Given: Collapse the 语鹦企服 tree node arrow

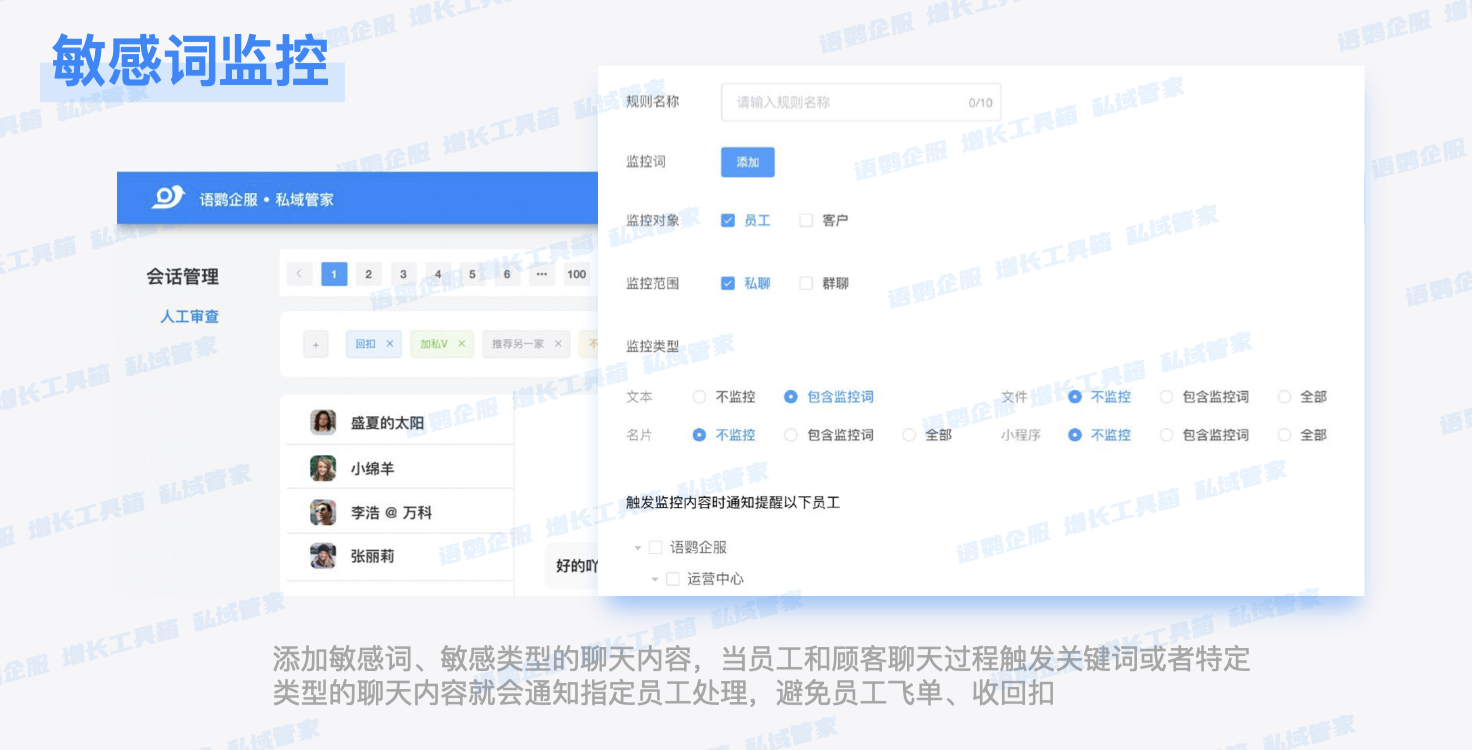Looking at the screenshot, I should pyautogui.click(x=638, y=548).
